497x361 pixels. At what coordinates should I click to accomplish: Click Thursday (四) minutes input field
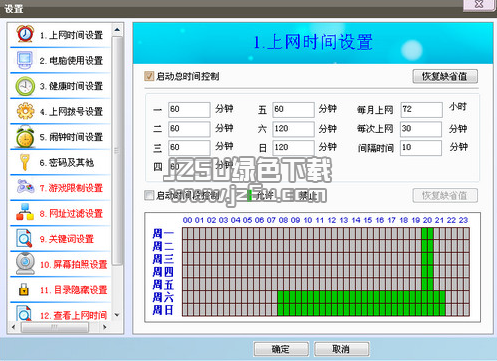(189, 166)
